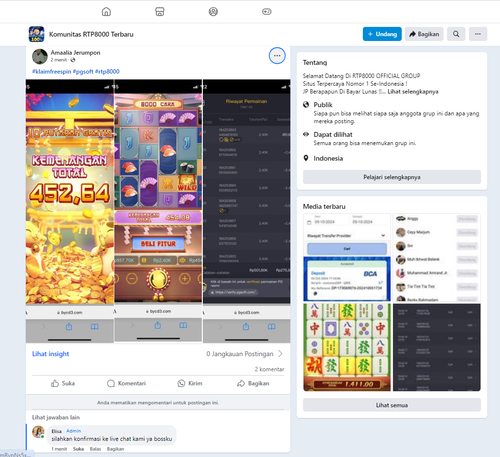
Task: Click Balas under Elisa's comment
Action: coord(95,449)
